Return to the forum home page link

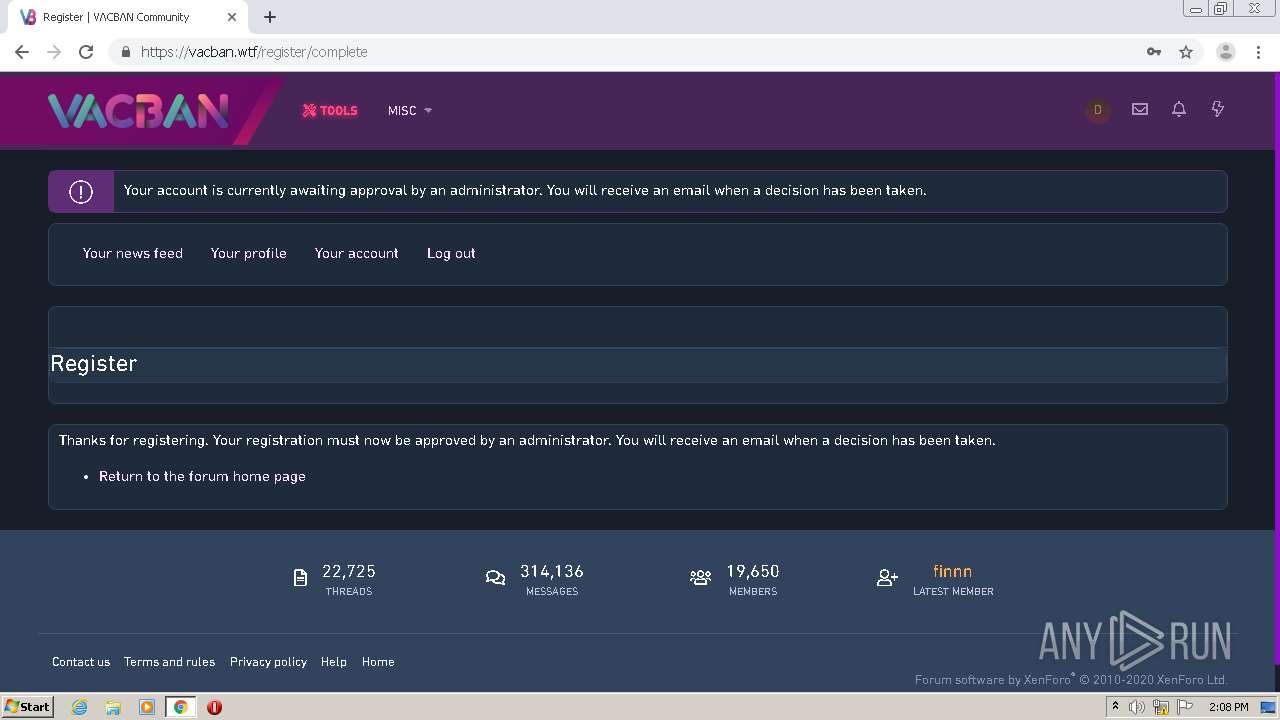tap(202, 476)
